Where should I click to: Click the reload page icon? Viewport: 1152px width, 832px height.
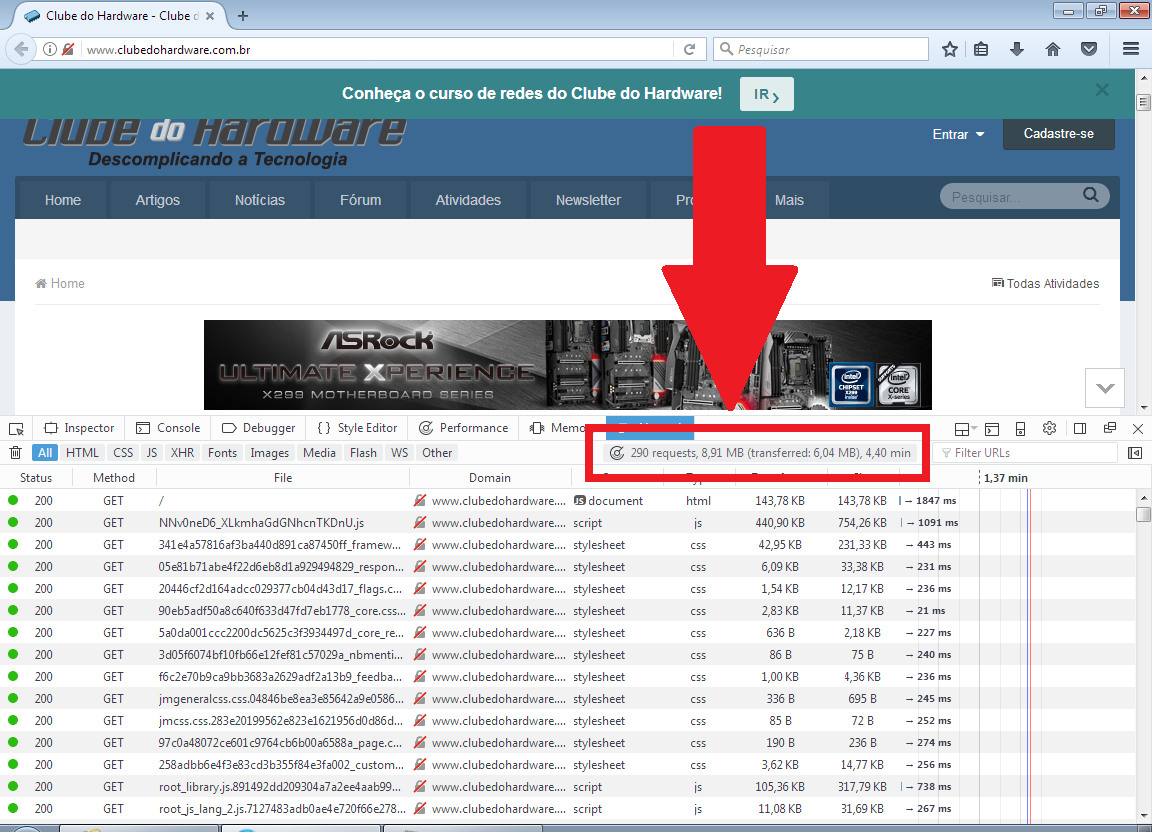[689, 49]
